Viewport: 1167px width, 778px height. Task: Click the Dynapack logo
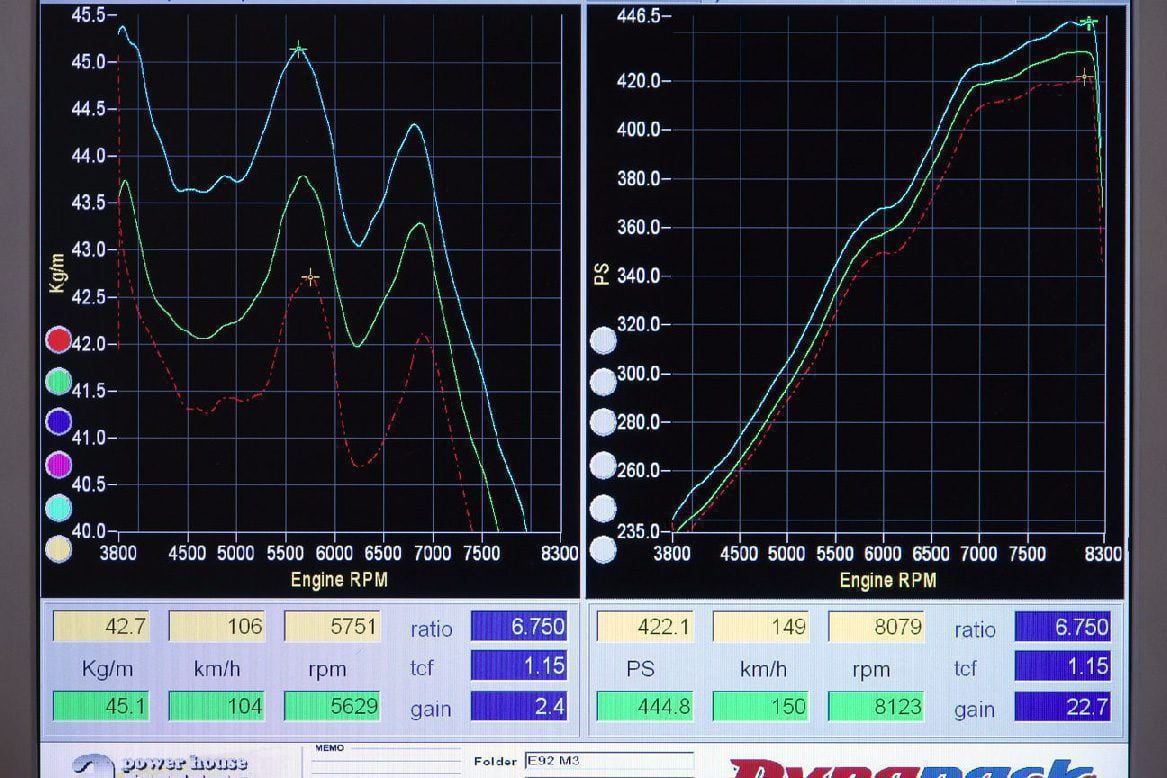click(x=910, y=768)
